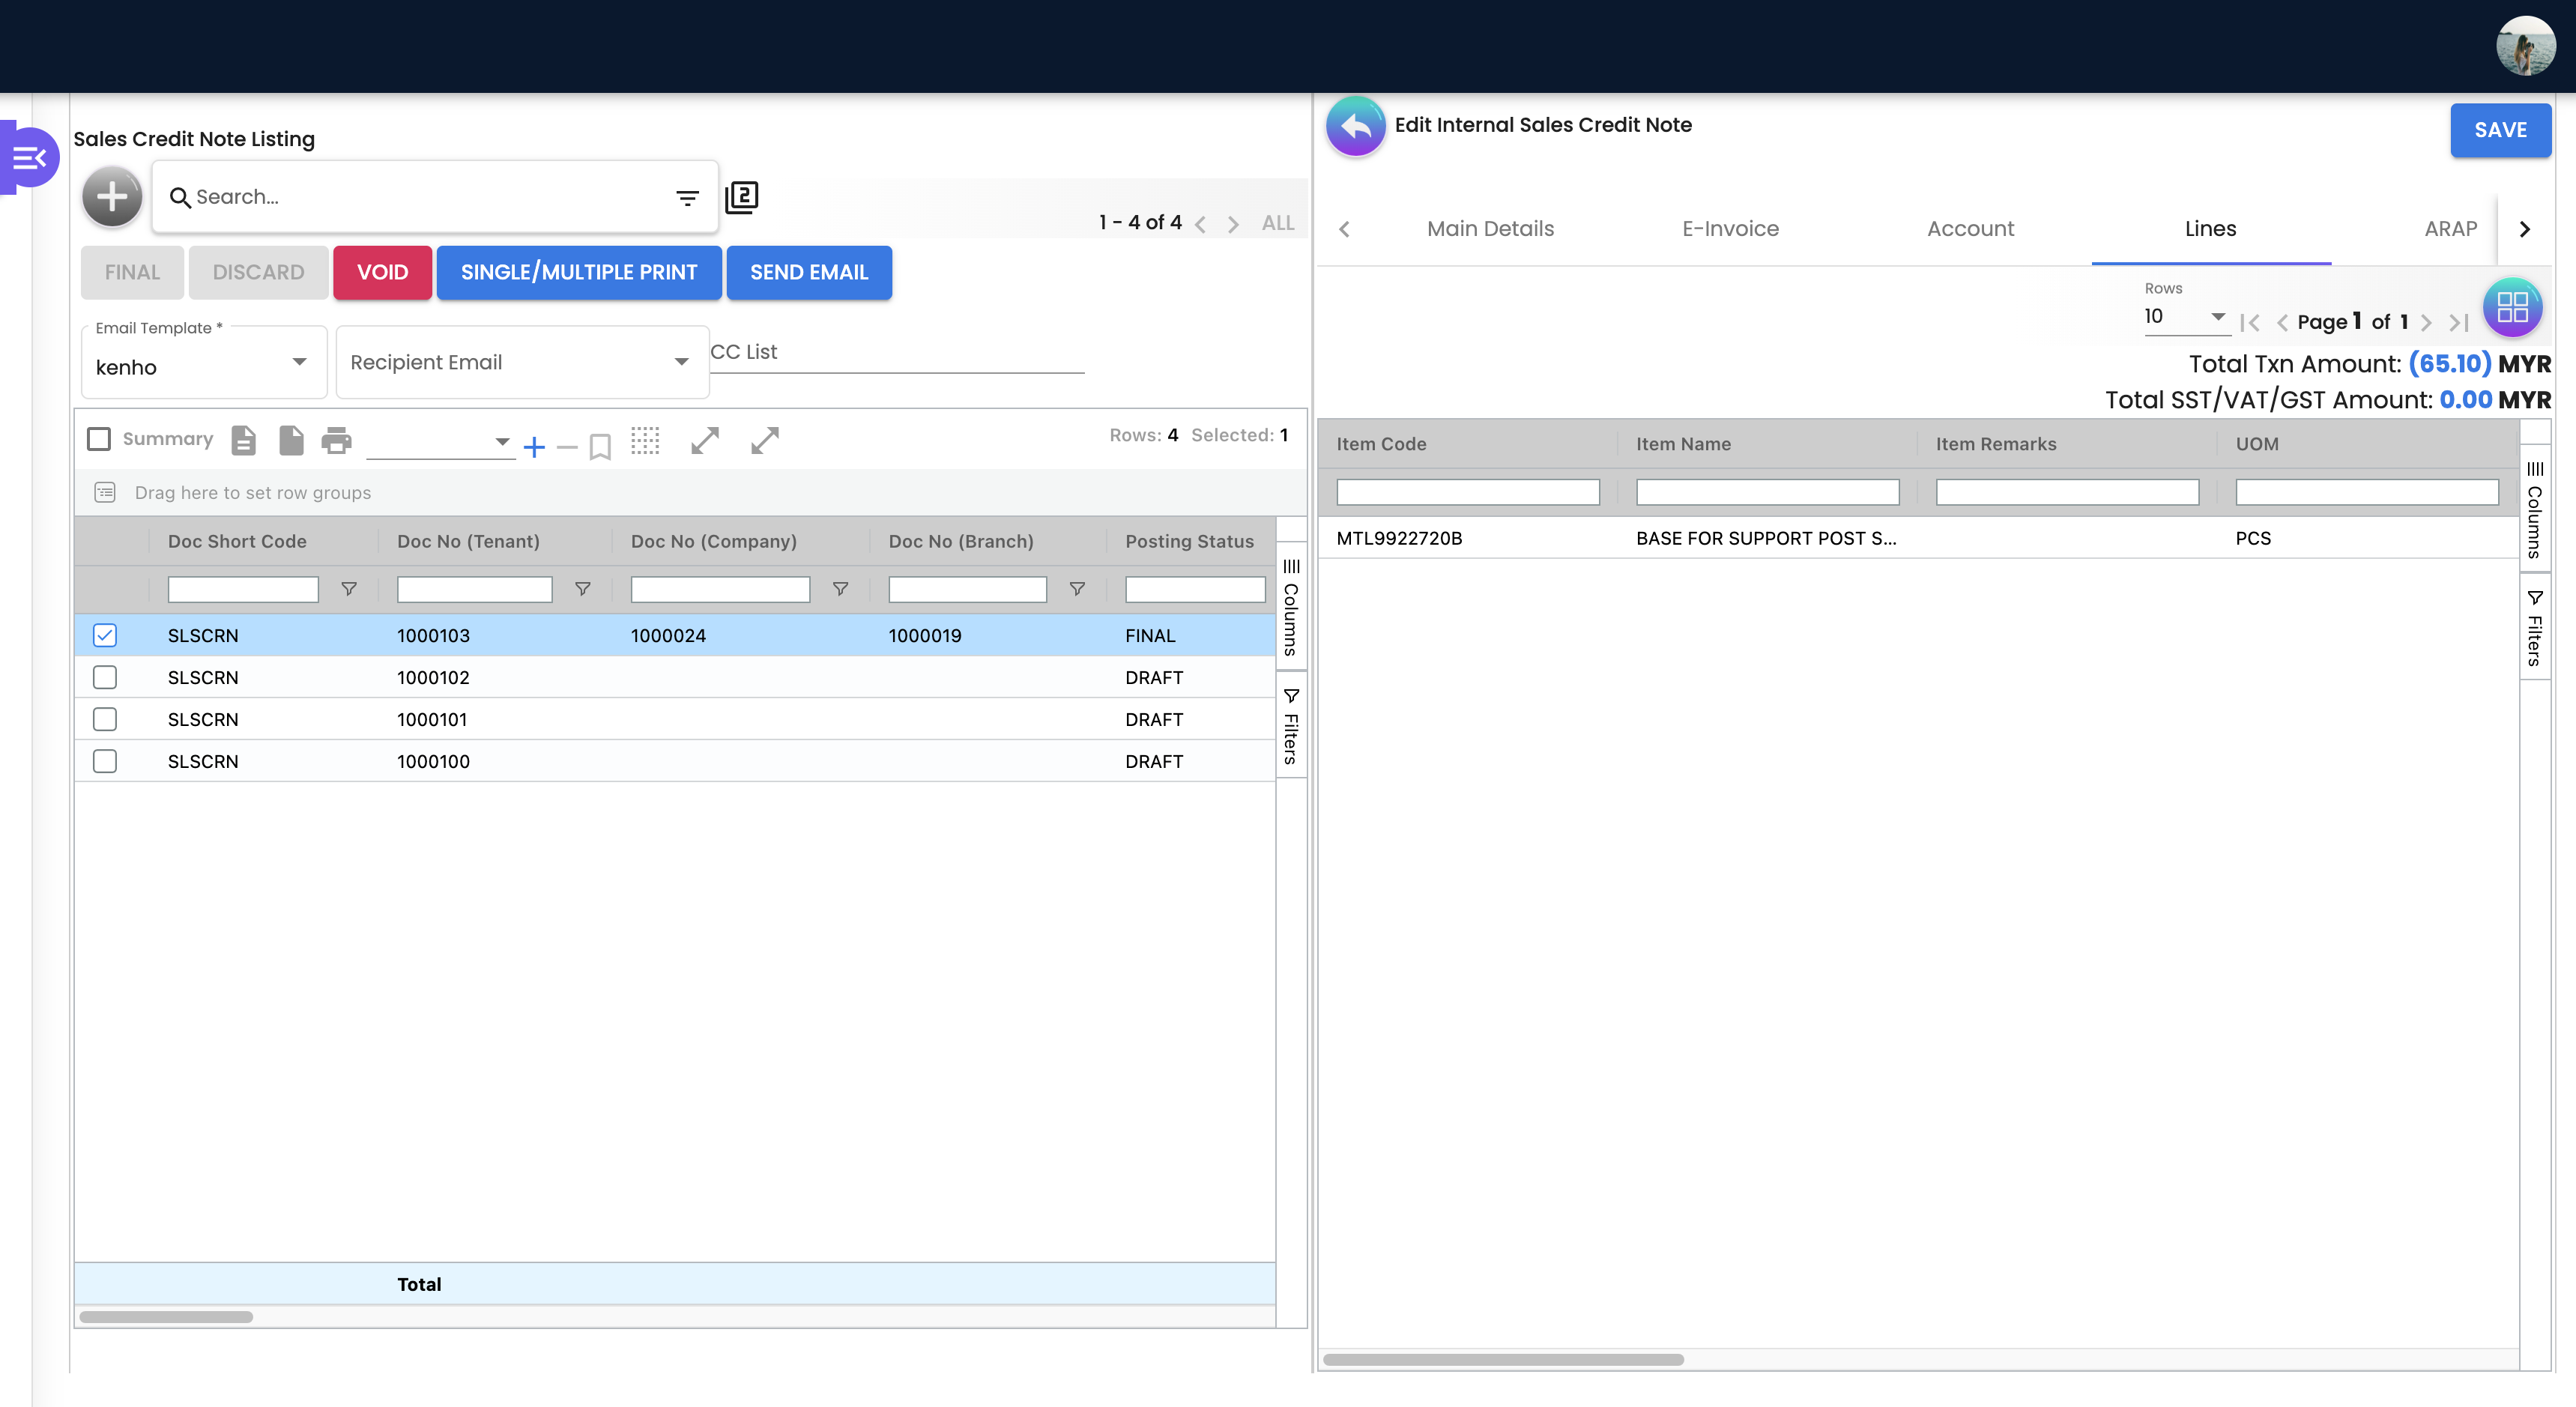
Task: Expand listing Filters side panel
Action: pos(1291,726)
